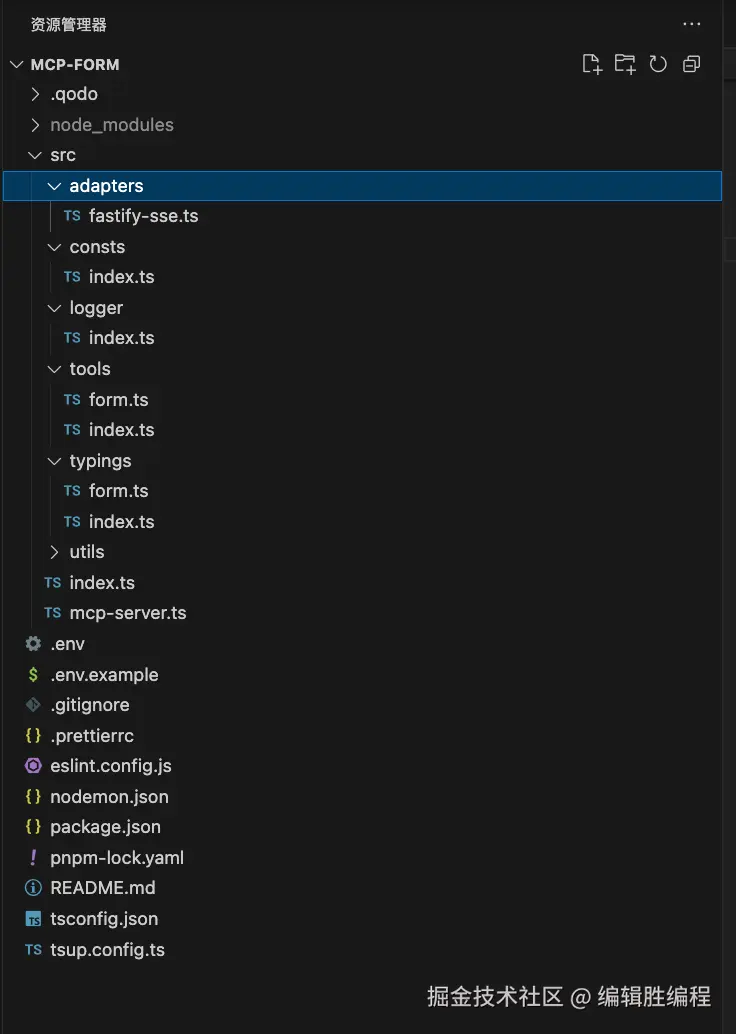Open the explorer more actions menu
The width and height of the screenshot is (736, 1034).
pos(692,24)
